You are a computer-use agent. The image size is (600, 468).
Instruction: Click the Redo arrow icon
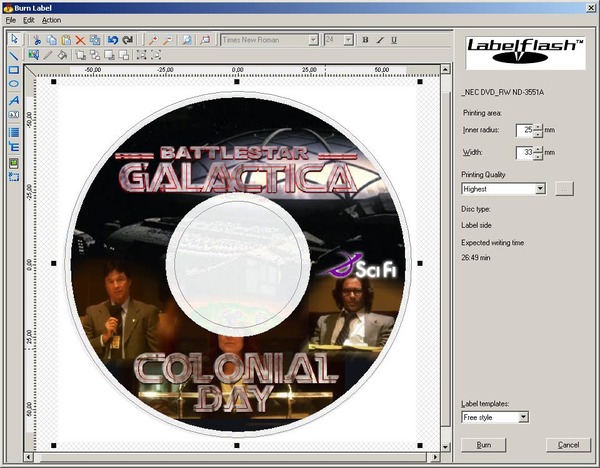pos(127,40)
